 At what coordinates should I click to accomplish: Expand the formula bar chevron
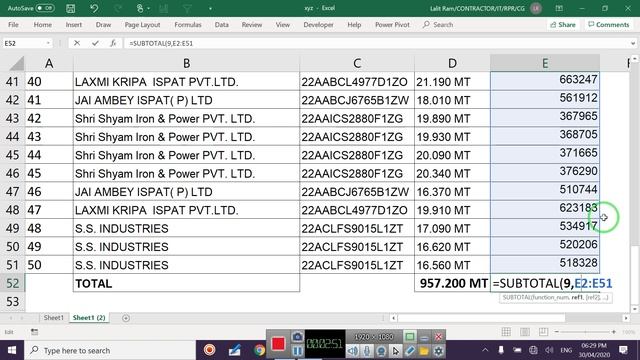tap(633, 43)
